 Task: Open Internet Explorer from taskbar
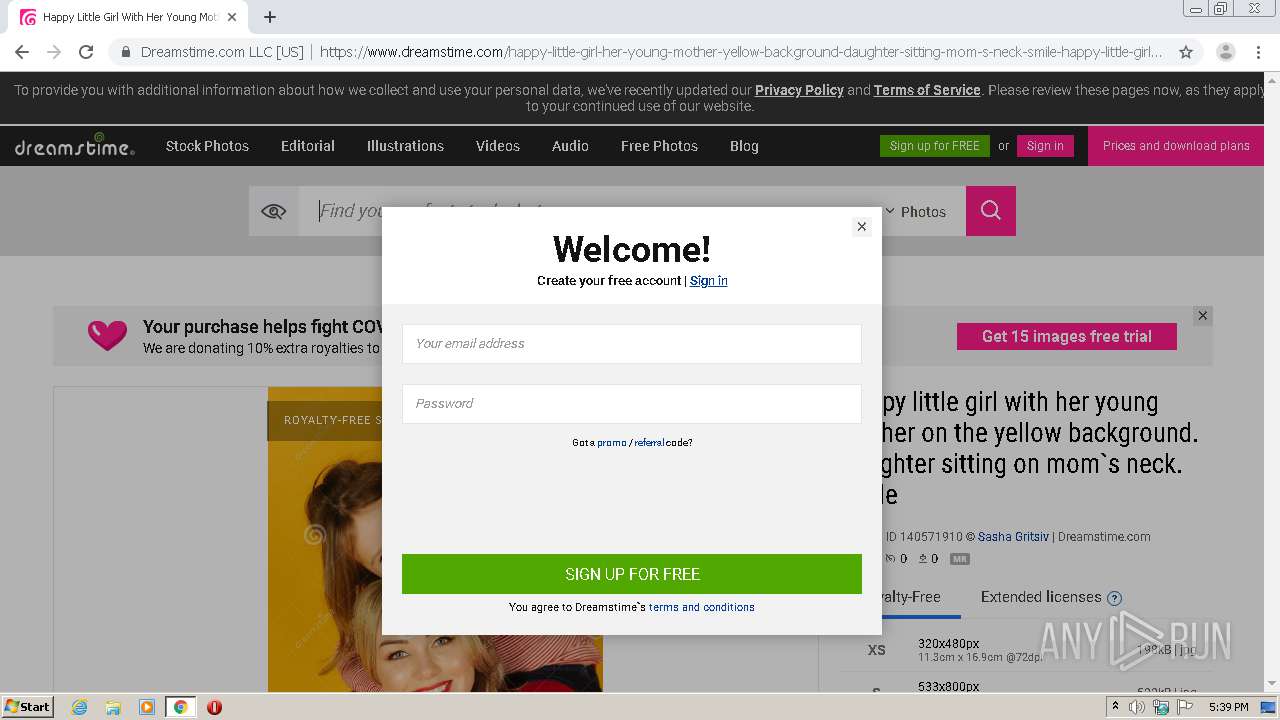click(x=80, y=707)
